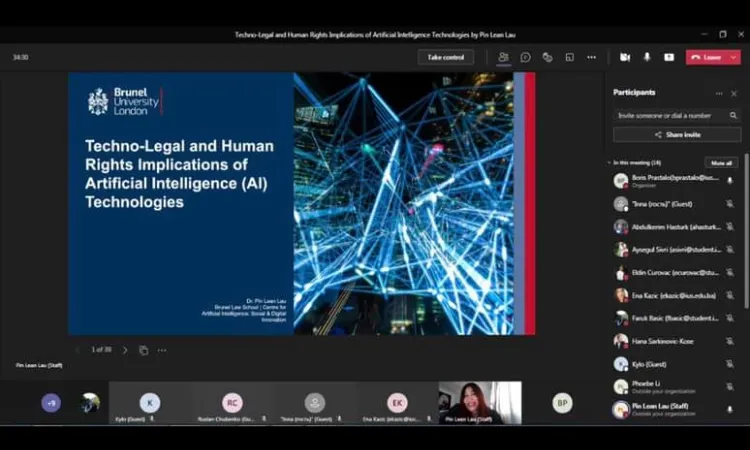Open slide grid view icon below presentation
Screen dimensions: 750x450
[144, 350]
